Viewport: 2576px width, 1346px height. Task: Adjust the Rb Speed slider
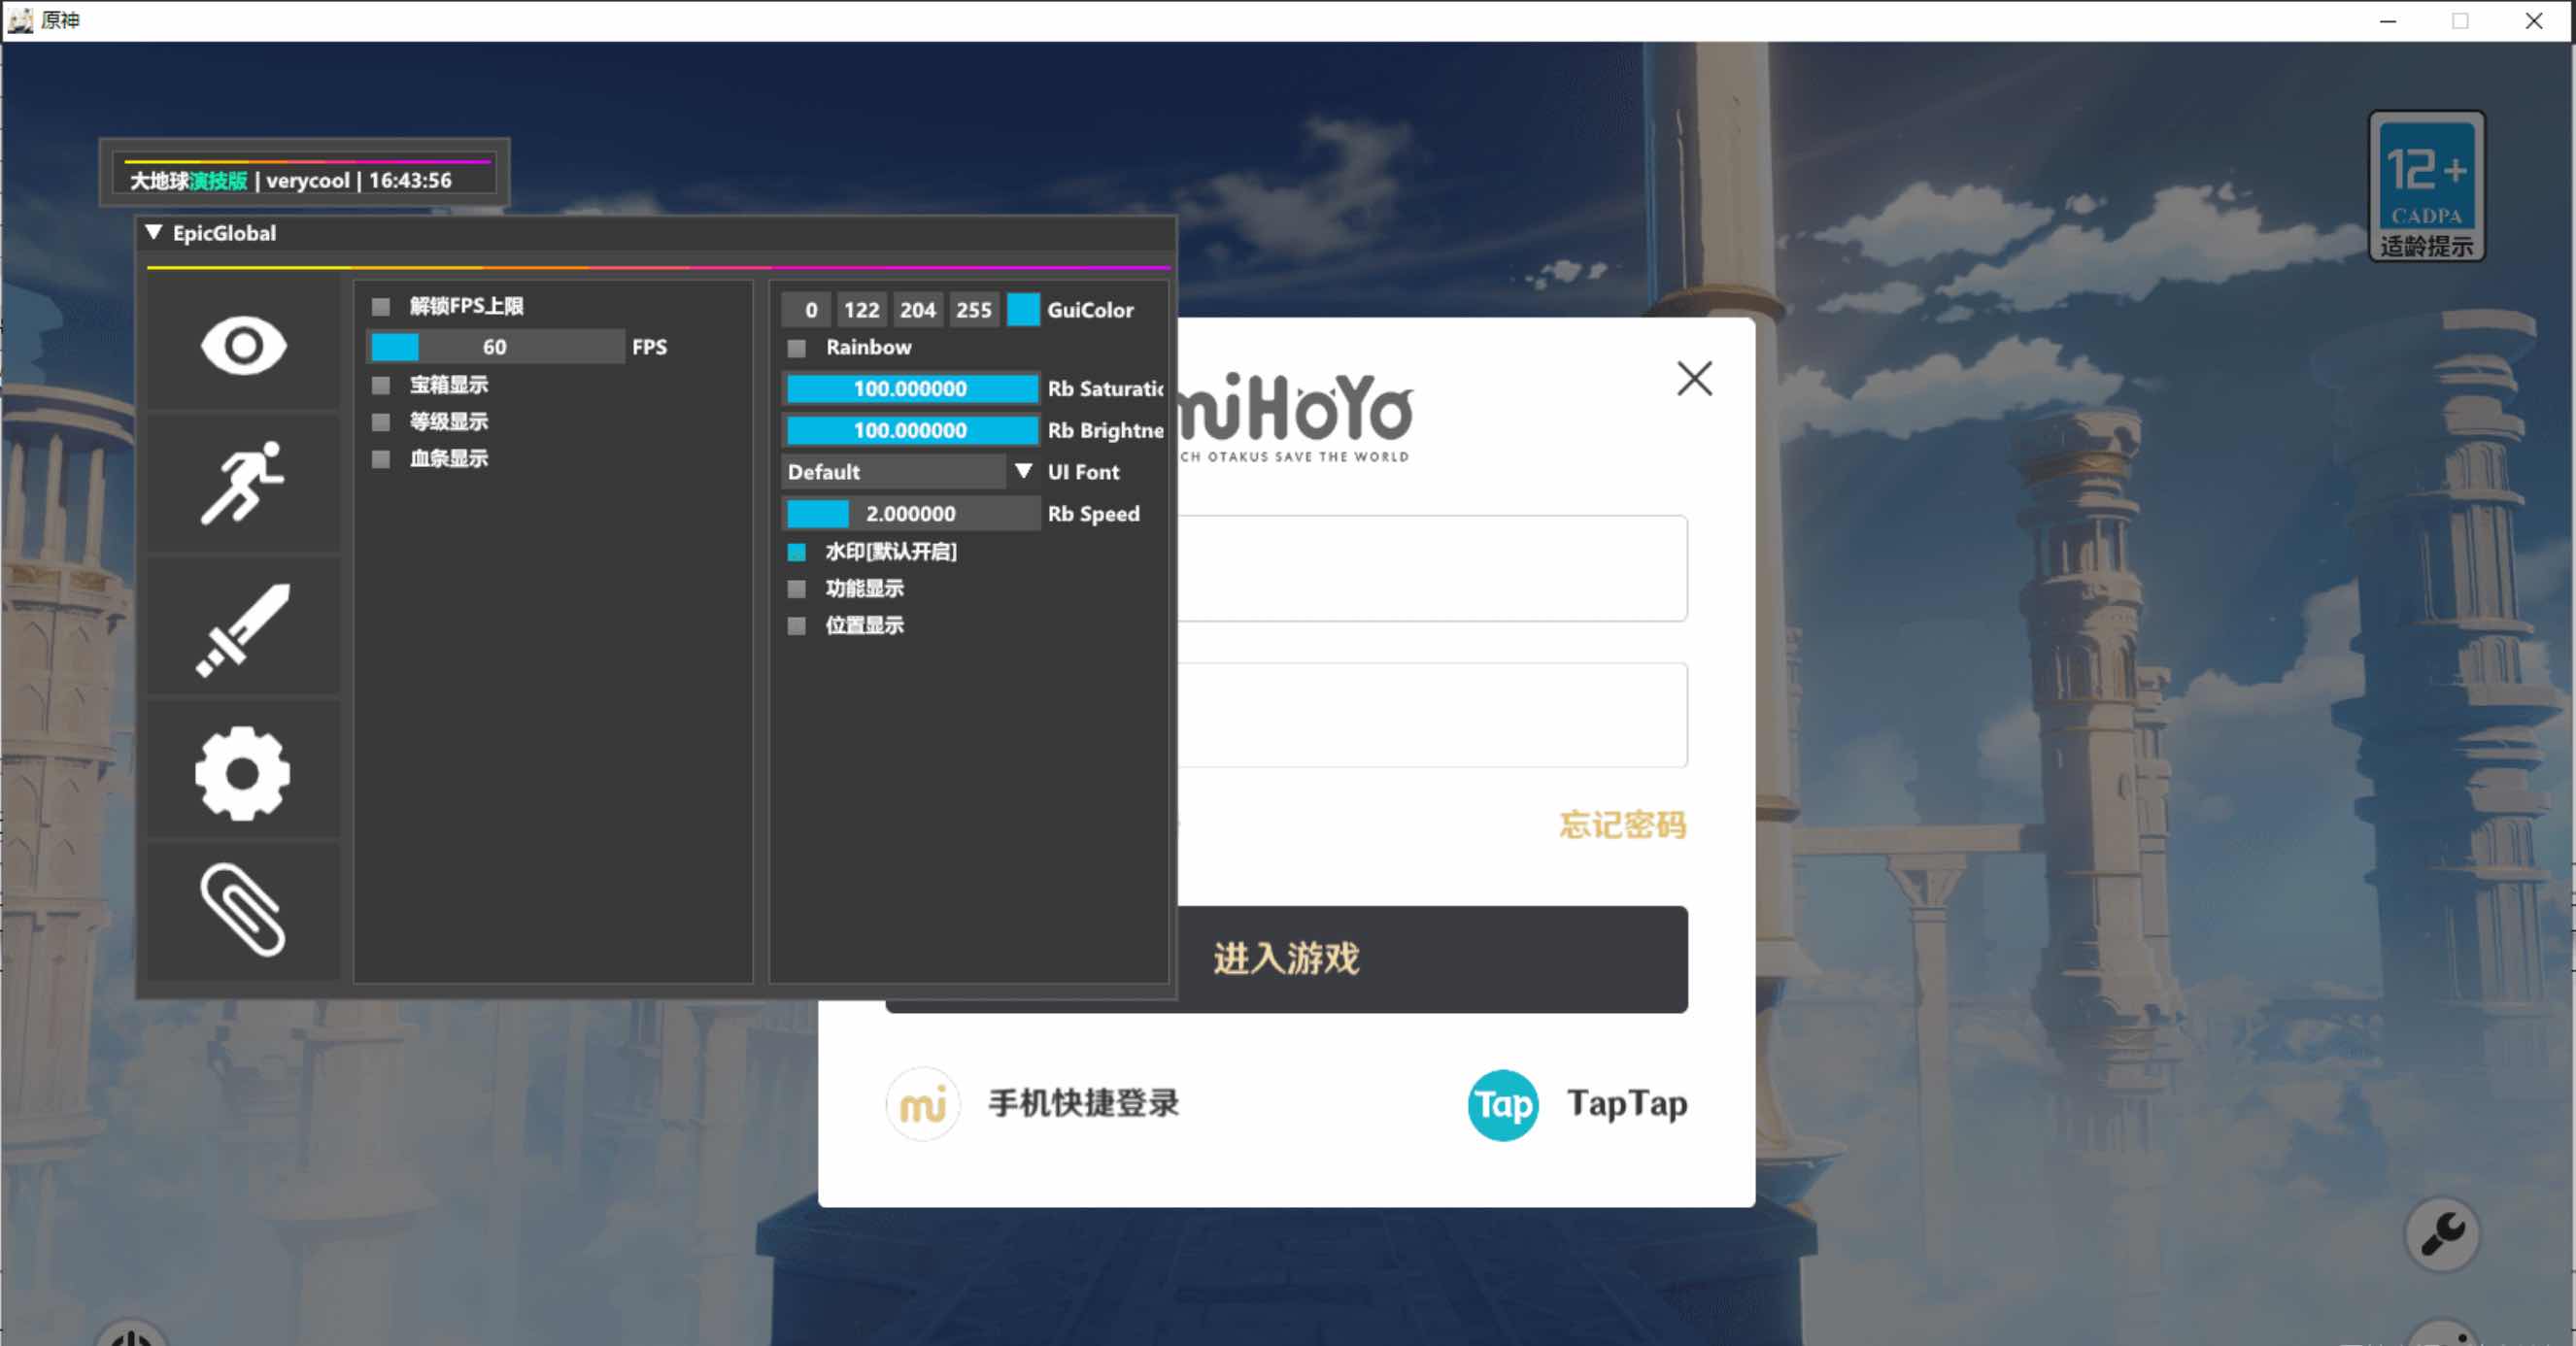[911, 514]
